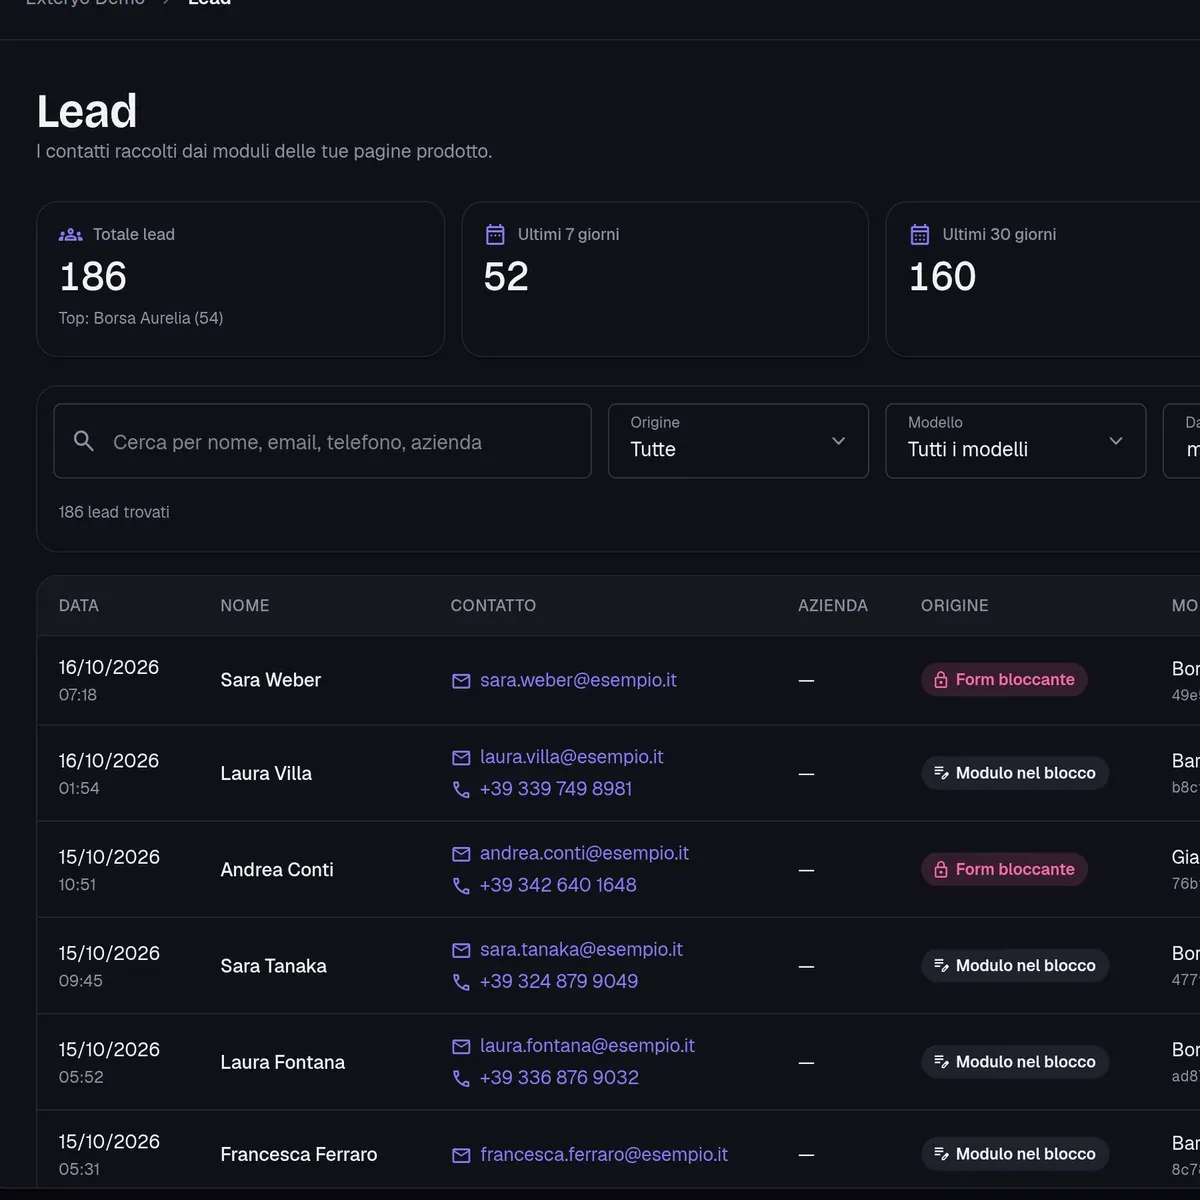Click the date 15/10/2026 at 05:52
The height and width of the screenshot is (1200, 1200).
click(x=109, y=1049)
